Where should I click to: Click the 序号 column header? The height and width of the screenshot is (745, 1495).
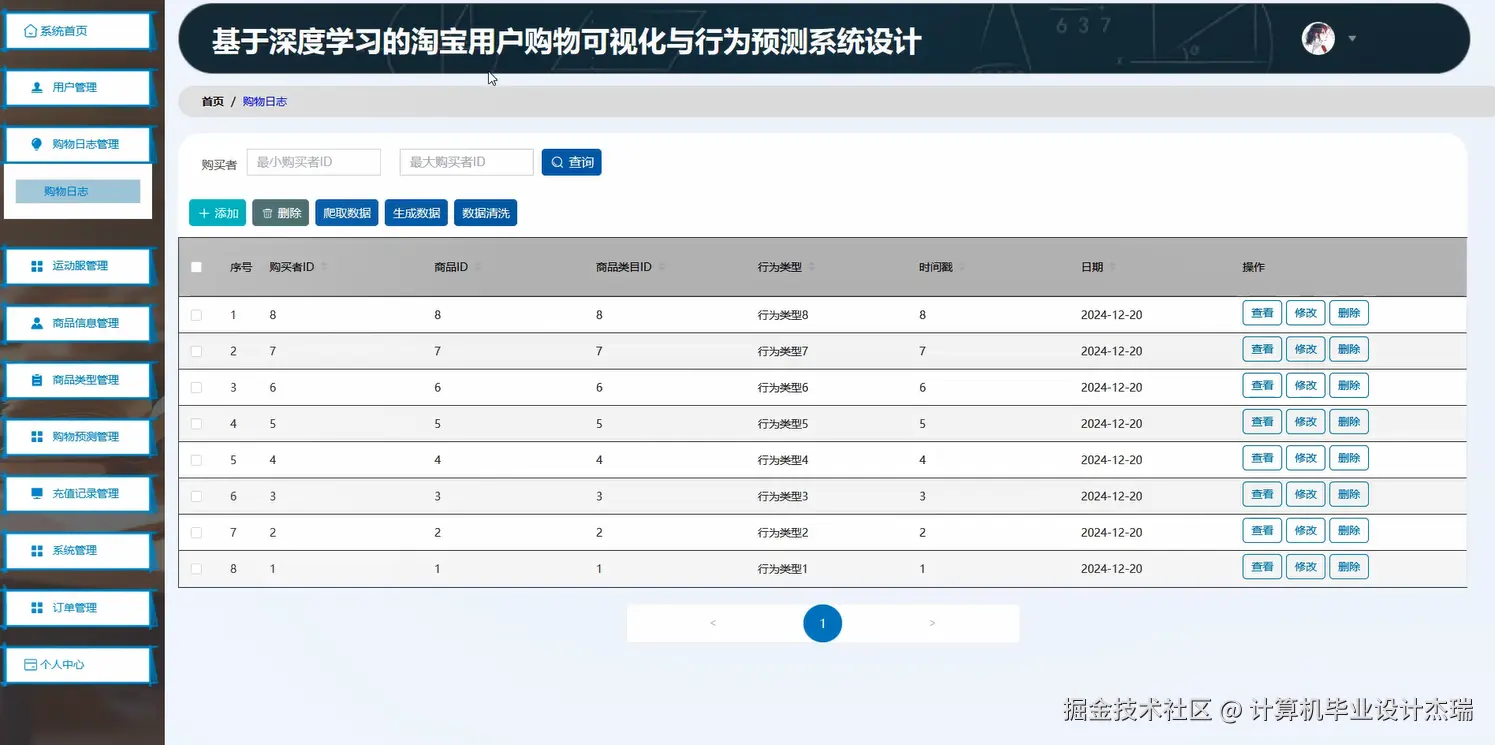click(241, 267)
